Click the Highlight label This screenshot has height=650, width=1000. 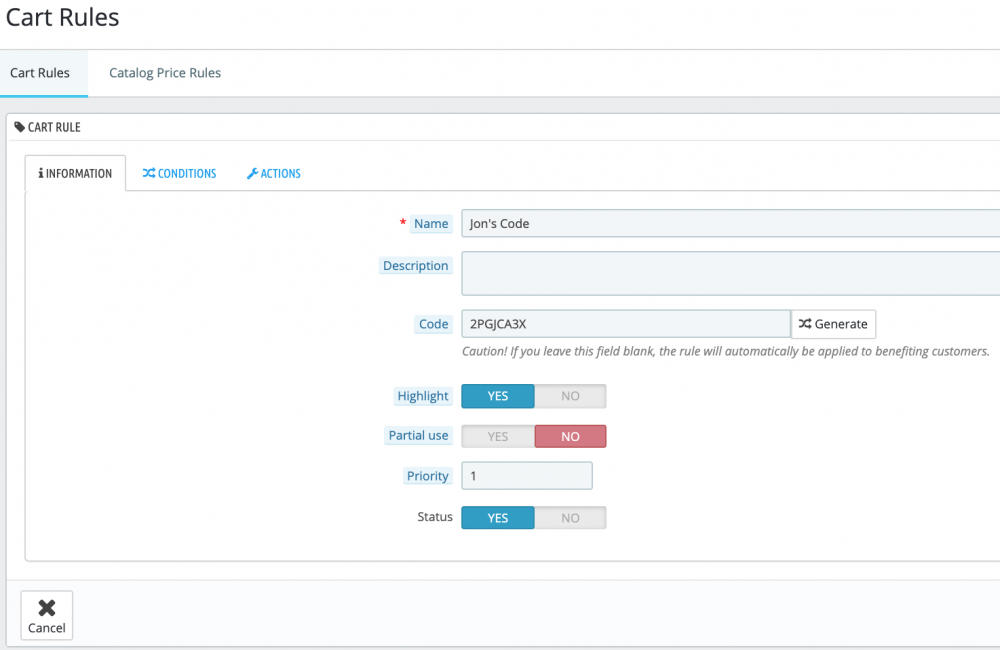423,396
